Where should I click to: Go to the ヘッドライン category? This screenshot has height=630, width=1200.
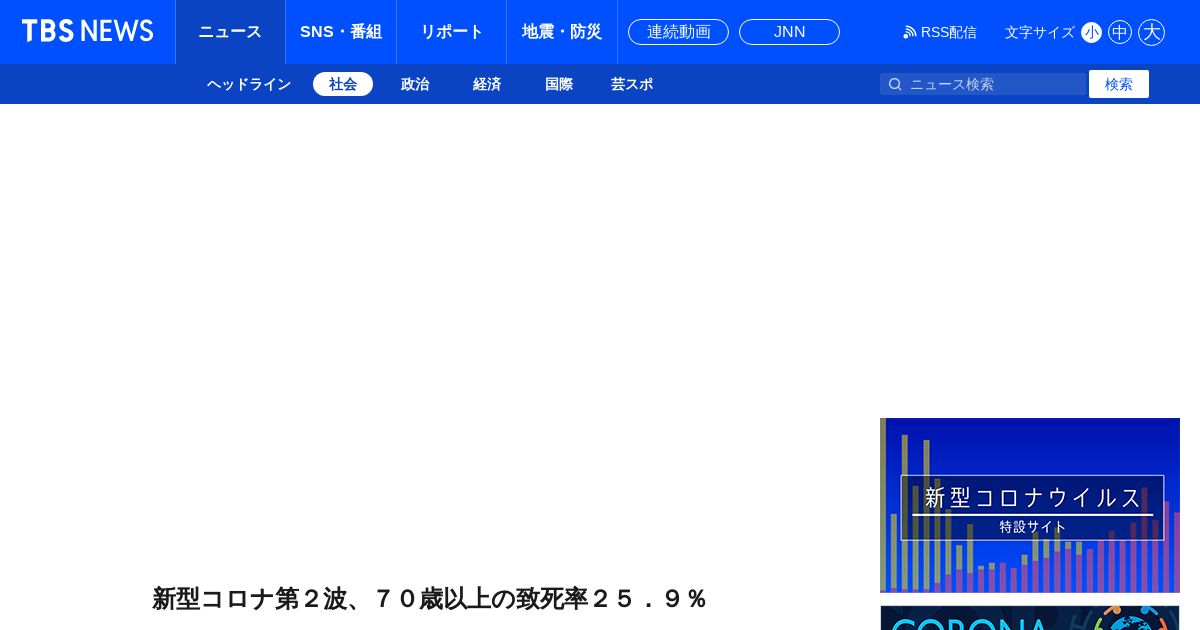(x=249, y=84)
